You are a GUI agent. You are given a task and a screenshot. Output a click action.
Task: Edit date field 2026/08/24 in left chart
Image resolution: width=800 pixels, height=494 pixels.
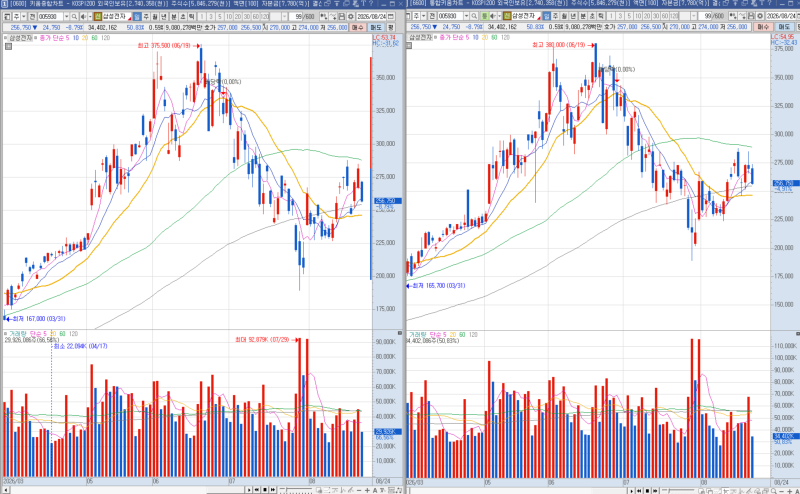point(371,16)
